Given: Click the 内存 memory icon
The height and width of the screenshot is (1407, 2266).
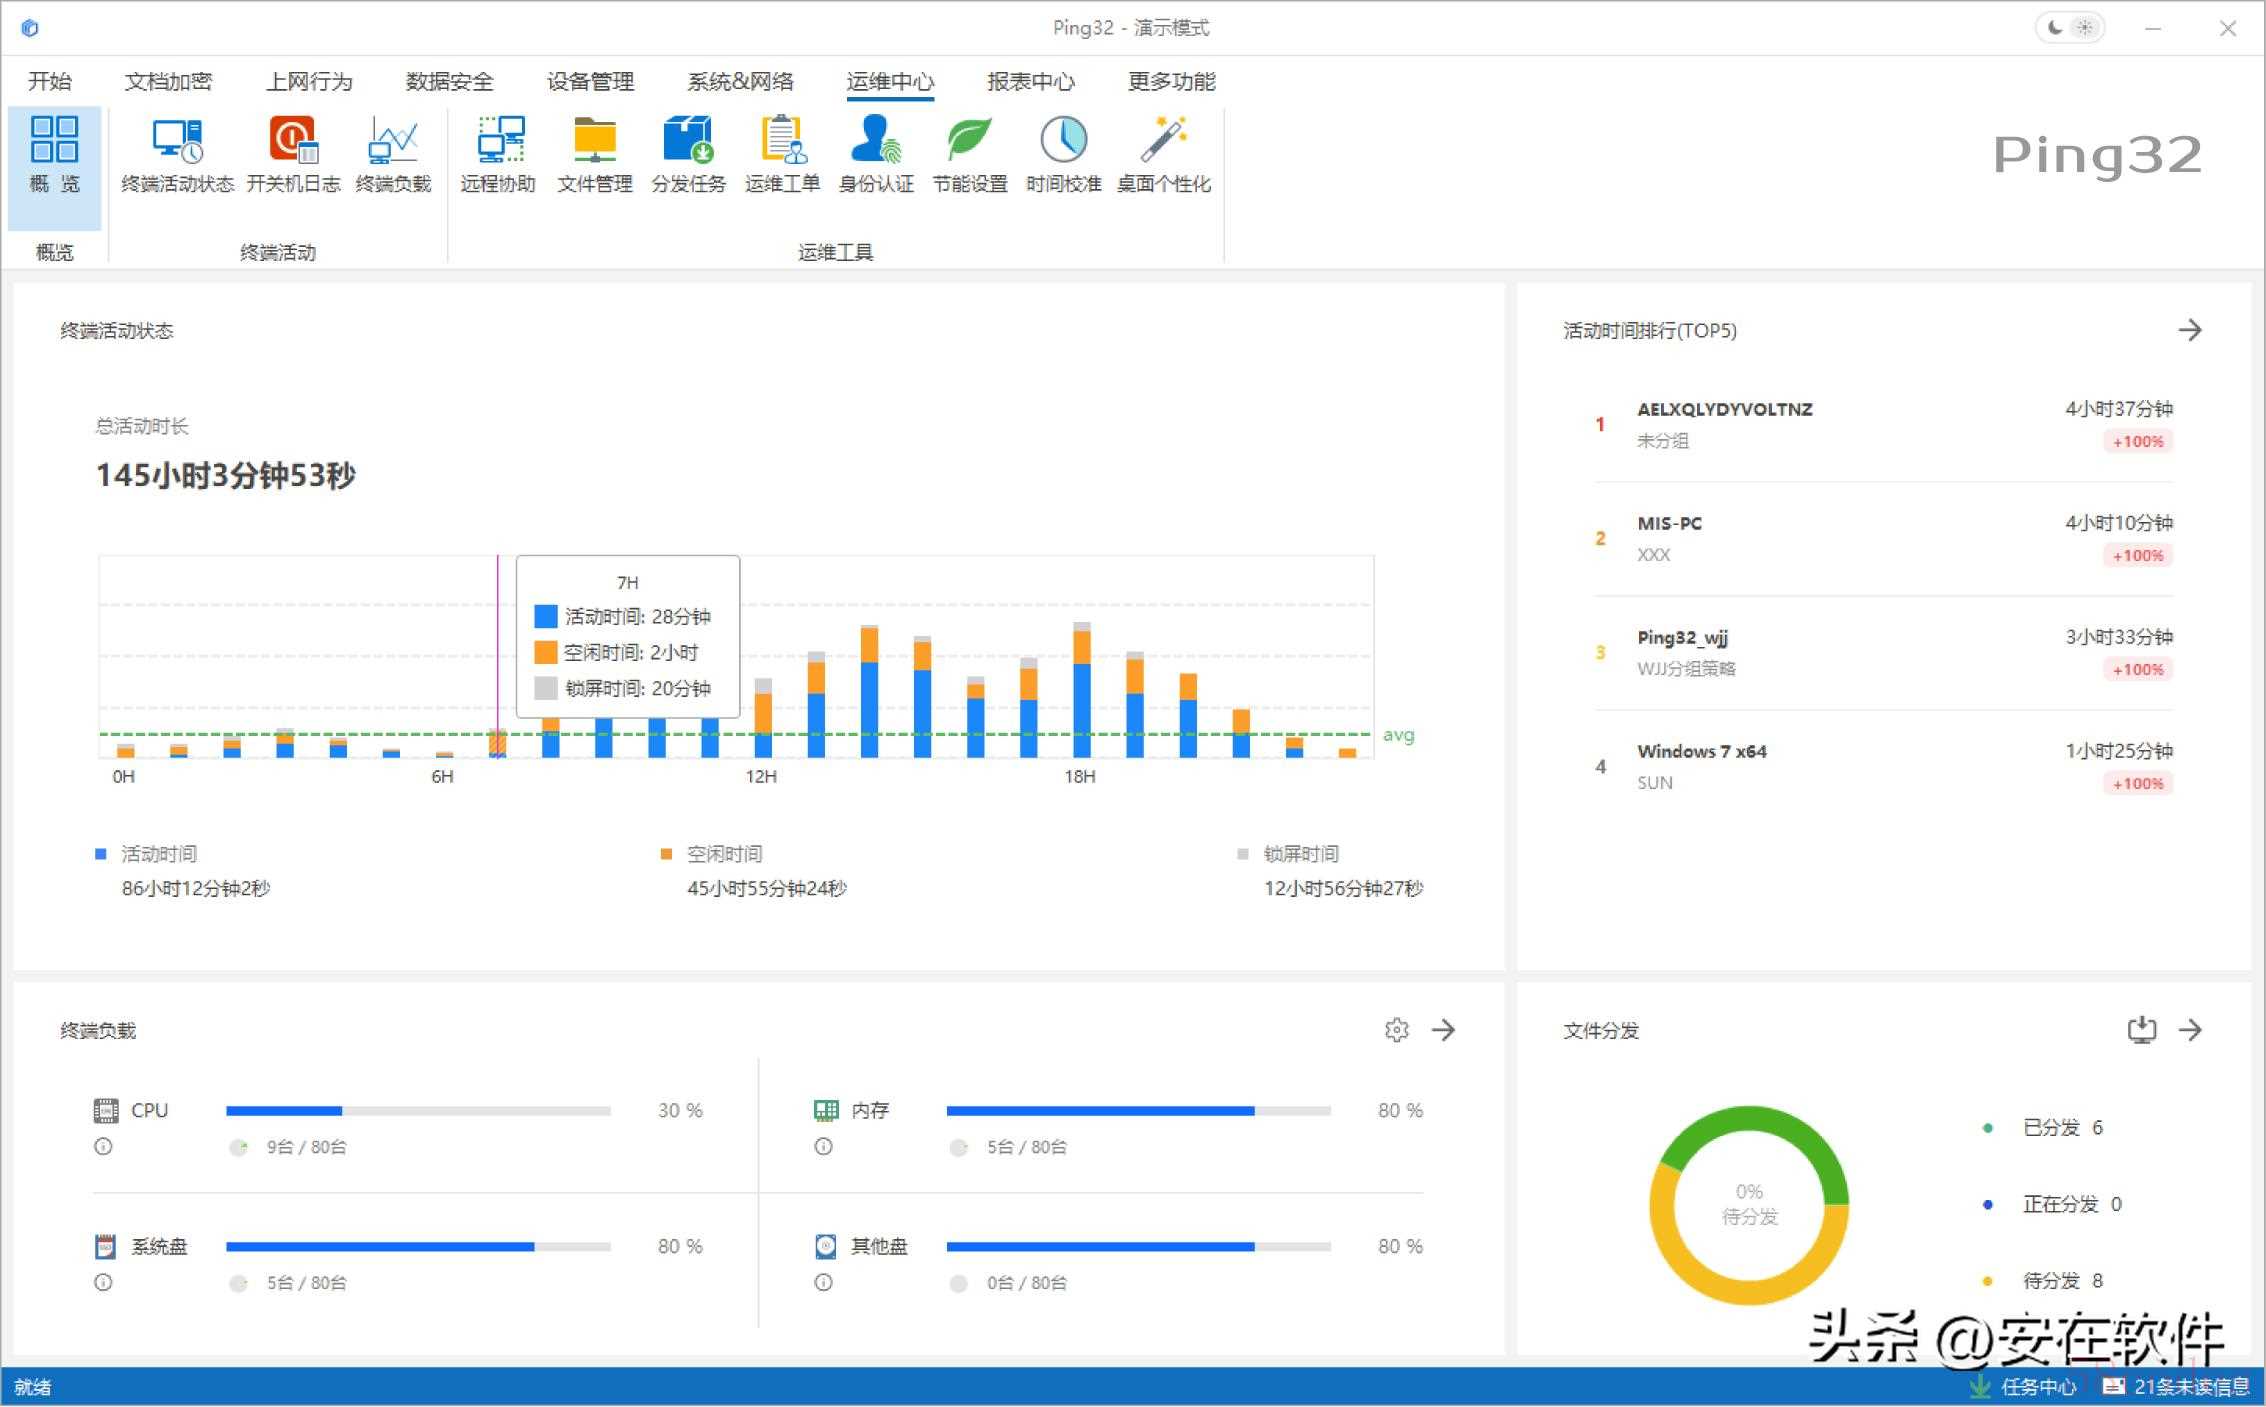Looking at the screenshot, I should (825, 1110).
